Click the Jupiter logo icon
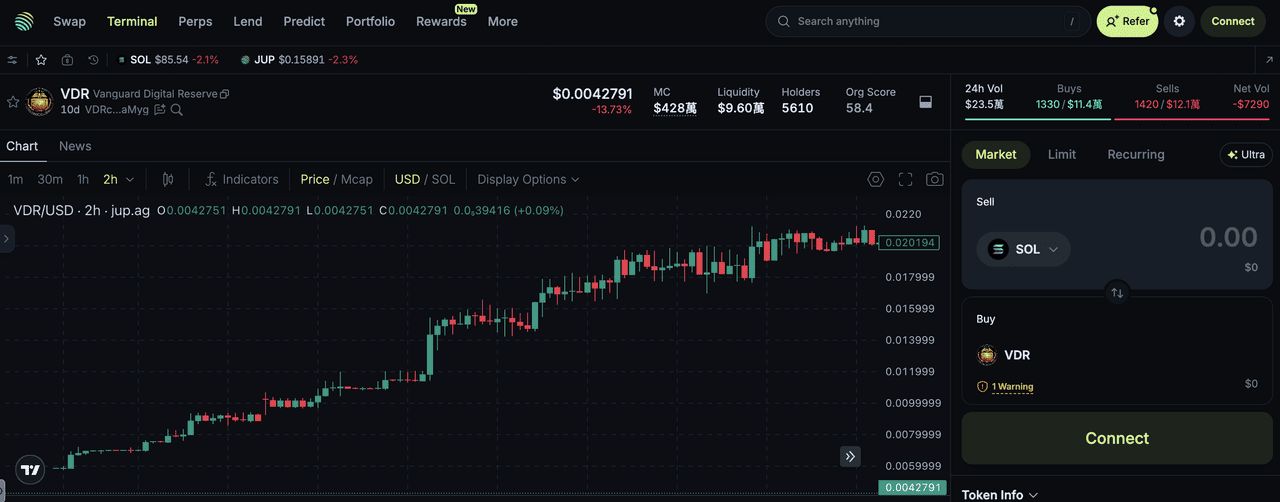Image resolution: width=1280 pixels, height=502 pixels. tap(24, 21)
